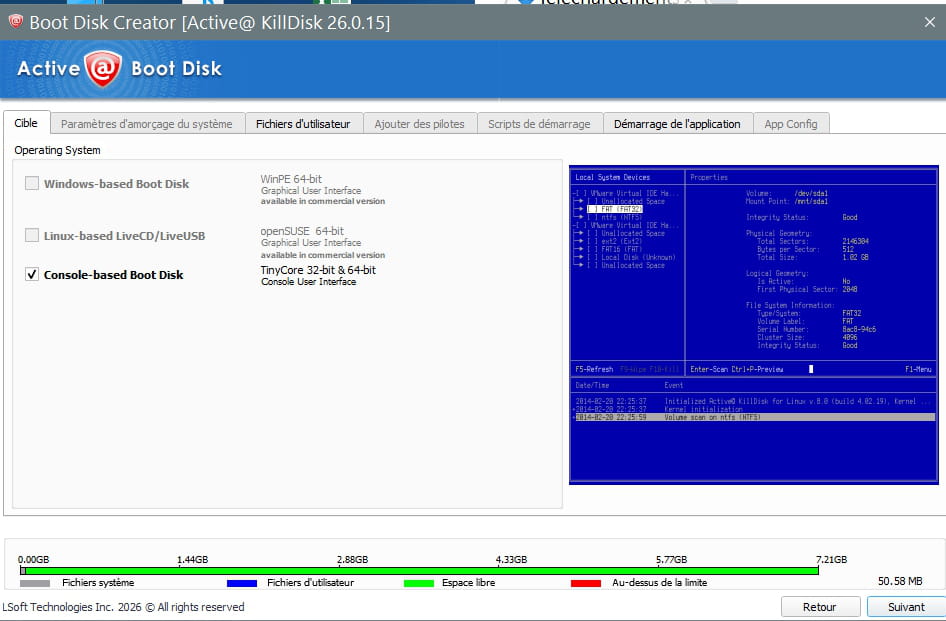Open the Paramètres d'amorçage du système tab
The width and height of the screenshot is (946, 621).
click(146, 124)
